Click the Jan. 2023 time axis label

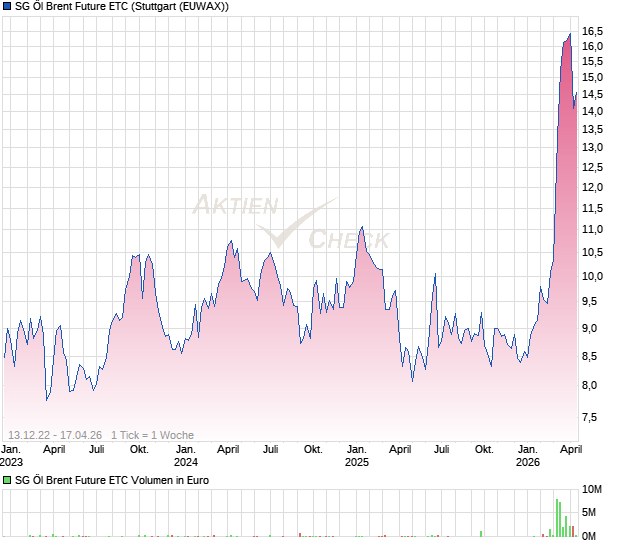click(x=12, y=456)
